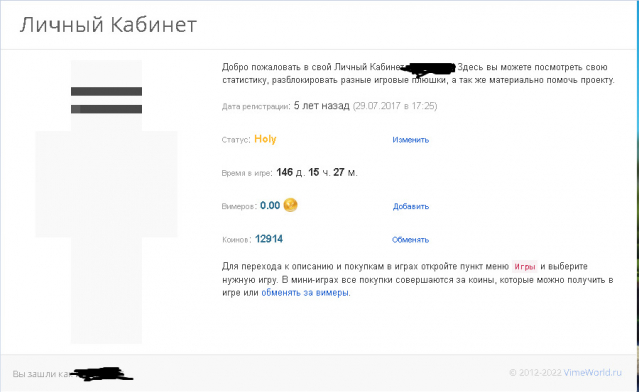
Task: Select the orange Holy status text
Action: point(265,139)
